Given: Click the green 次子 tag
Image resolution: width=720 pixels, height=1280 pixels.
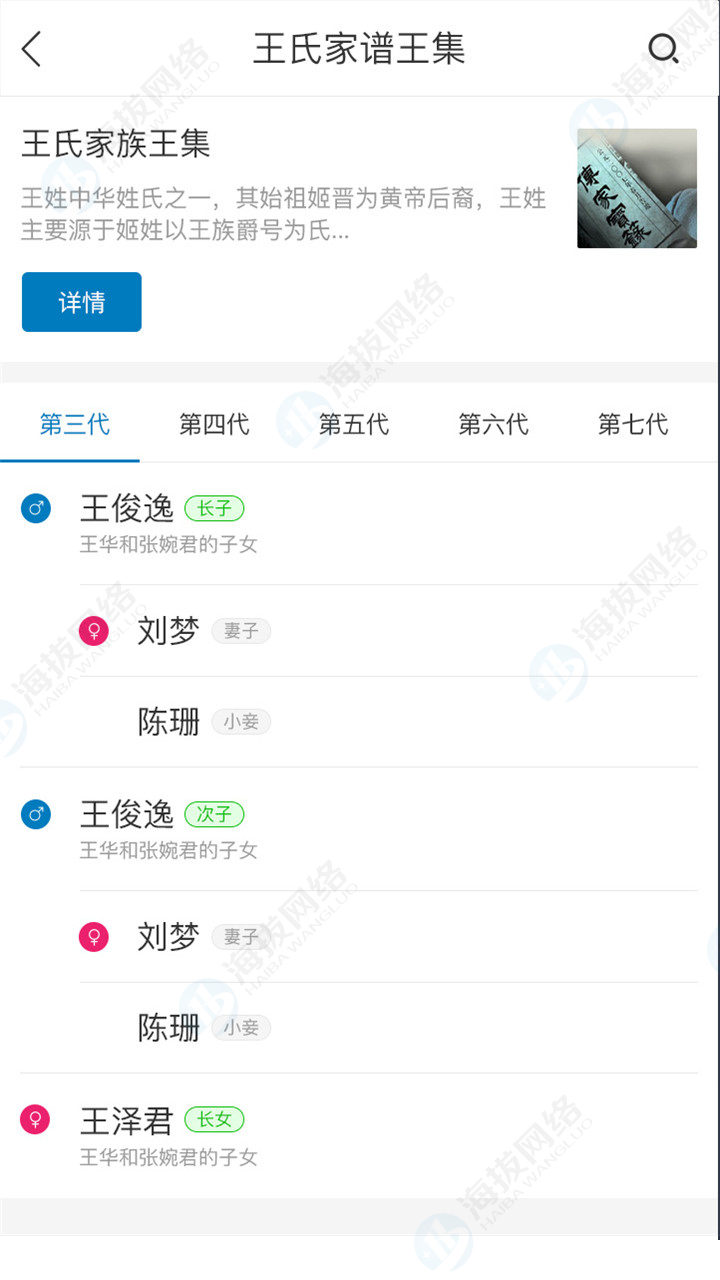Looking at the screenshot, I should pyautogui.click(x=214, y=815).
